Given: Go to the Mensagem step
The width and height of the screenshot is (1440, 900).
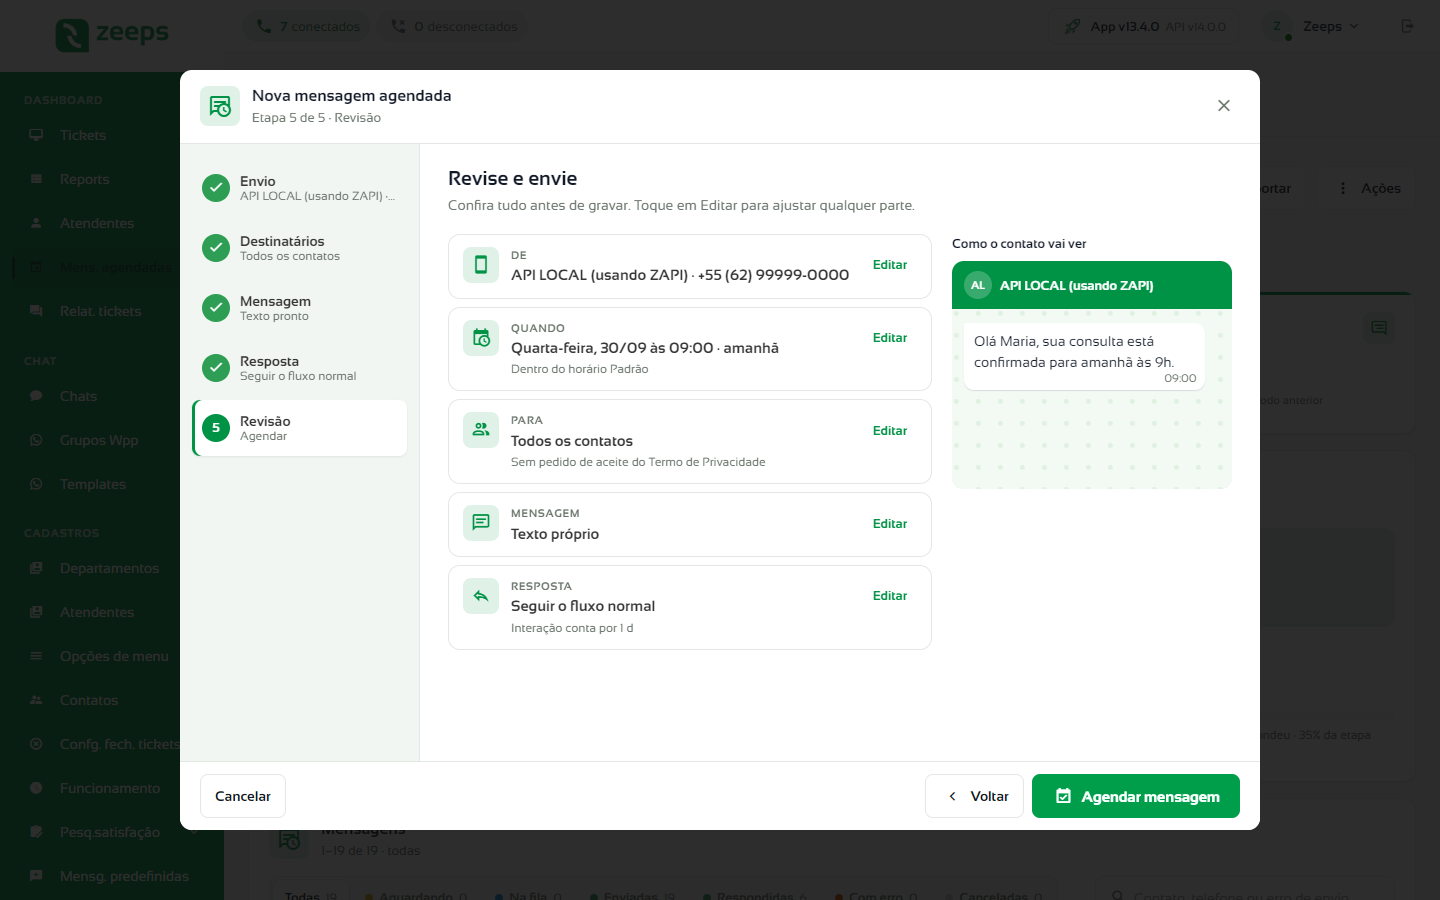Looking at the screenshot, I should coord(299,308).
